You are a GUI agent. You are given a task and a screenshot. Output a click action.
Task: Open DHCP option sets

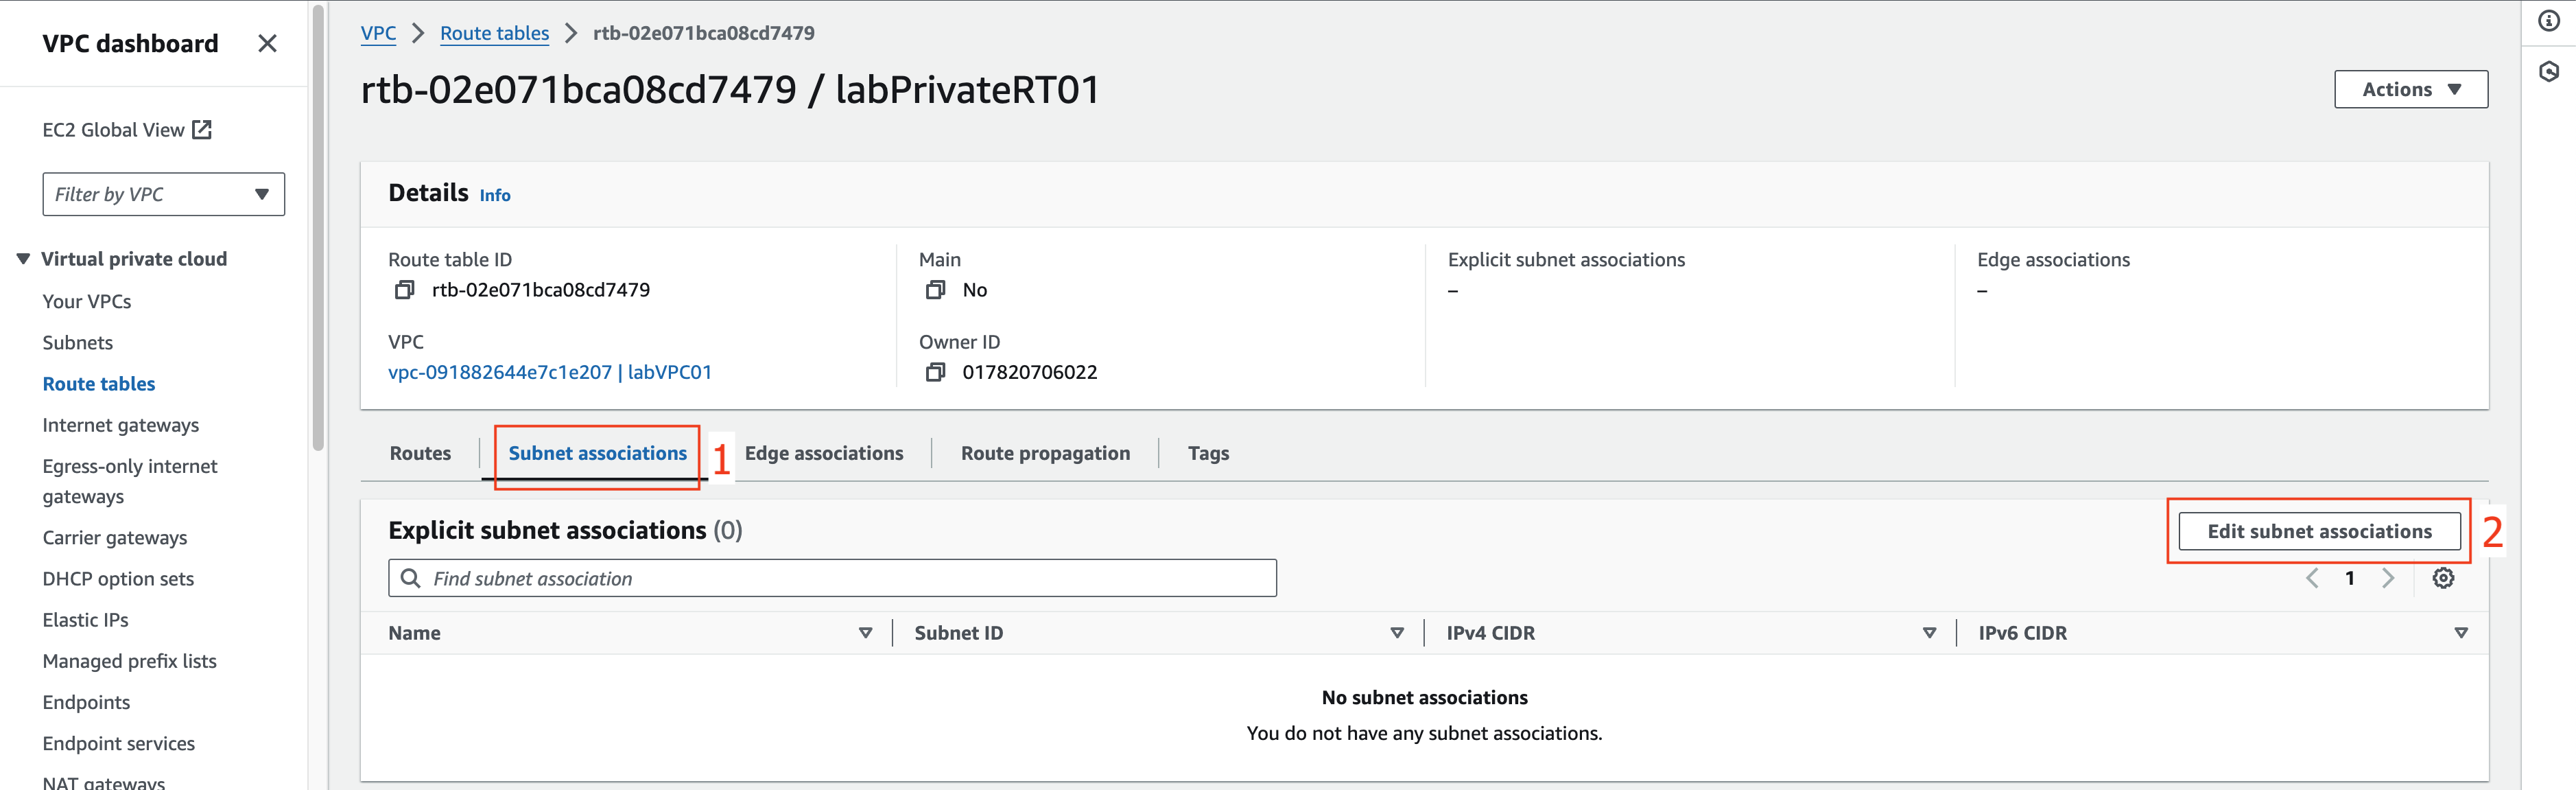[x=118, y=578]
